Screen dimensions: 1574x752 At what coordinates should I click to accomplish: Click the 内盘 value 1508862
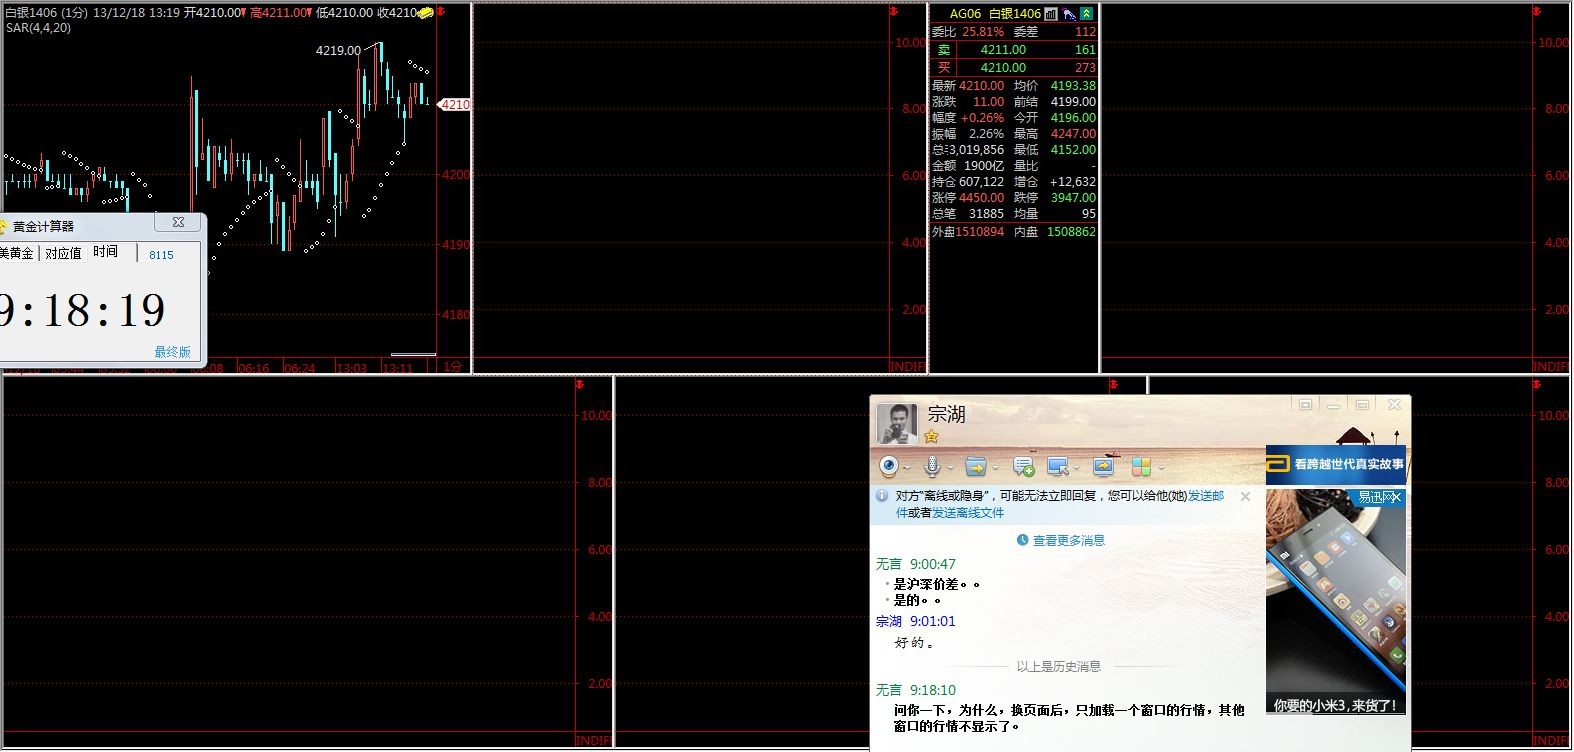[1071, 231]
